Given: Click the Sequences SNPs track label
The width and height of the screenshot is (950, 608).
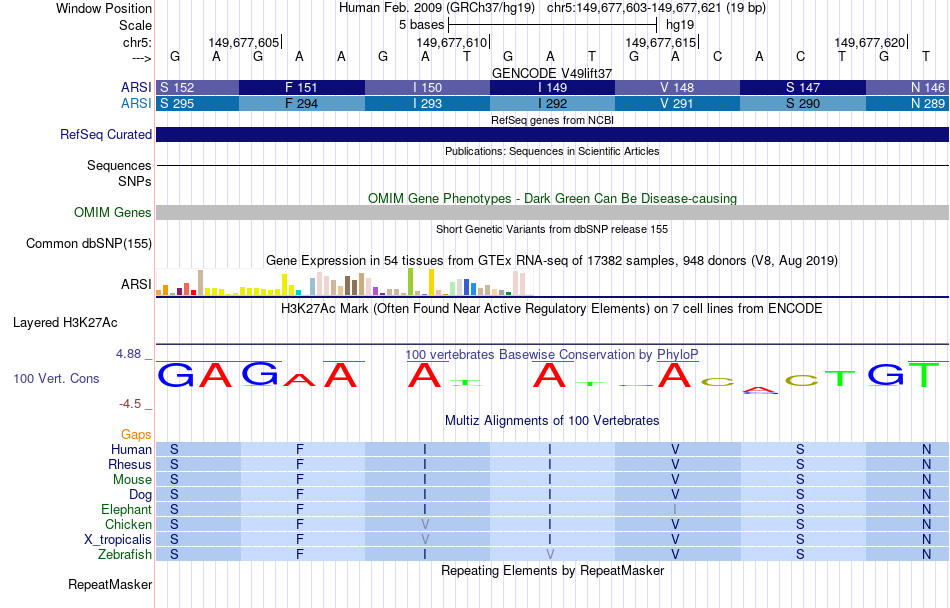Looking at the screenshot, I should tap(119, 173).
